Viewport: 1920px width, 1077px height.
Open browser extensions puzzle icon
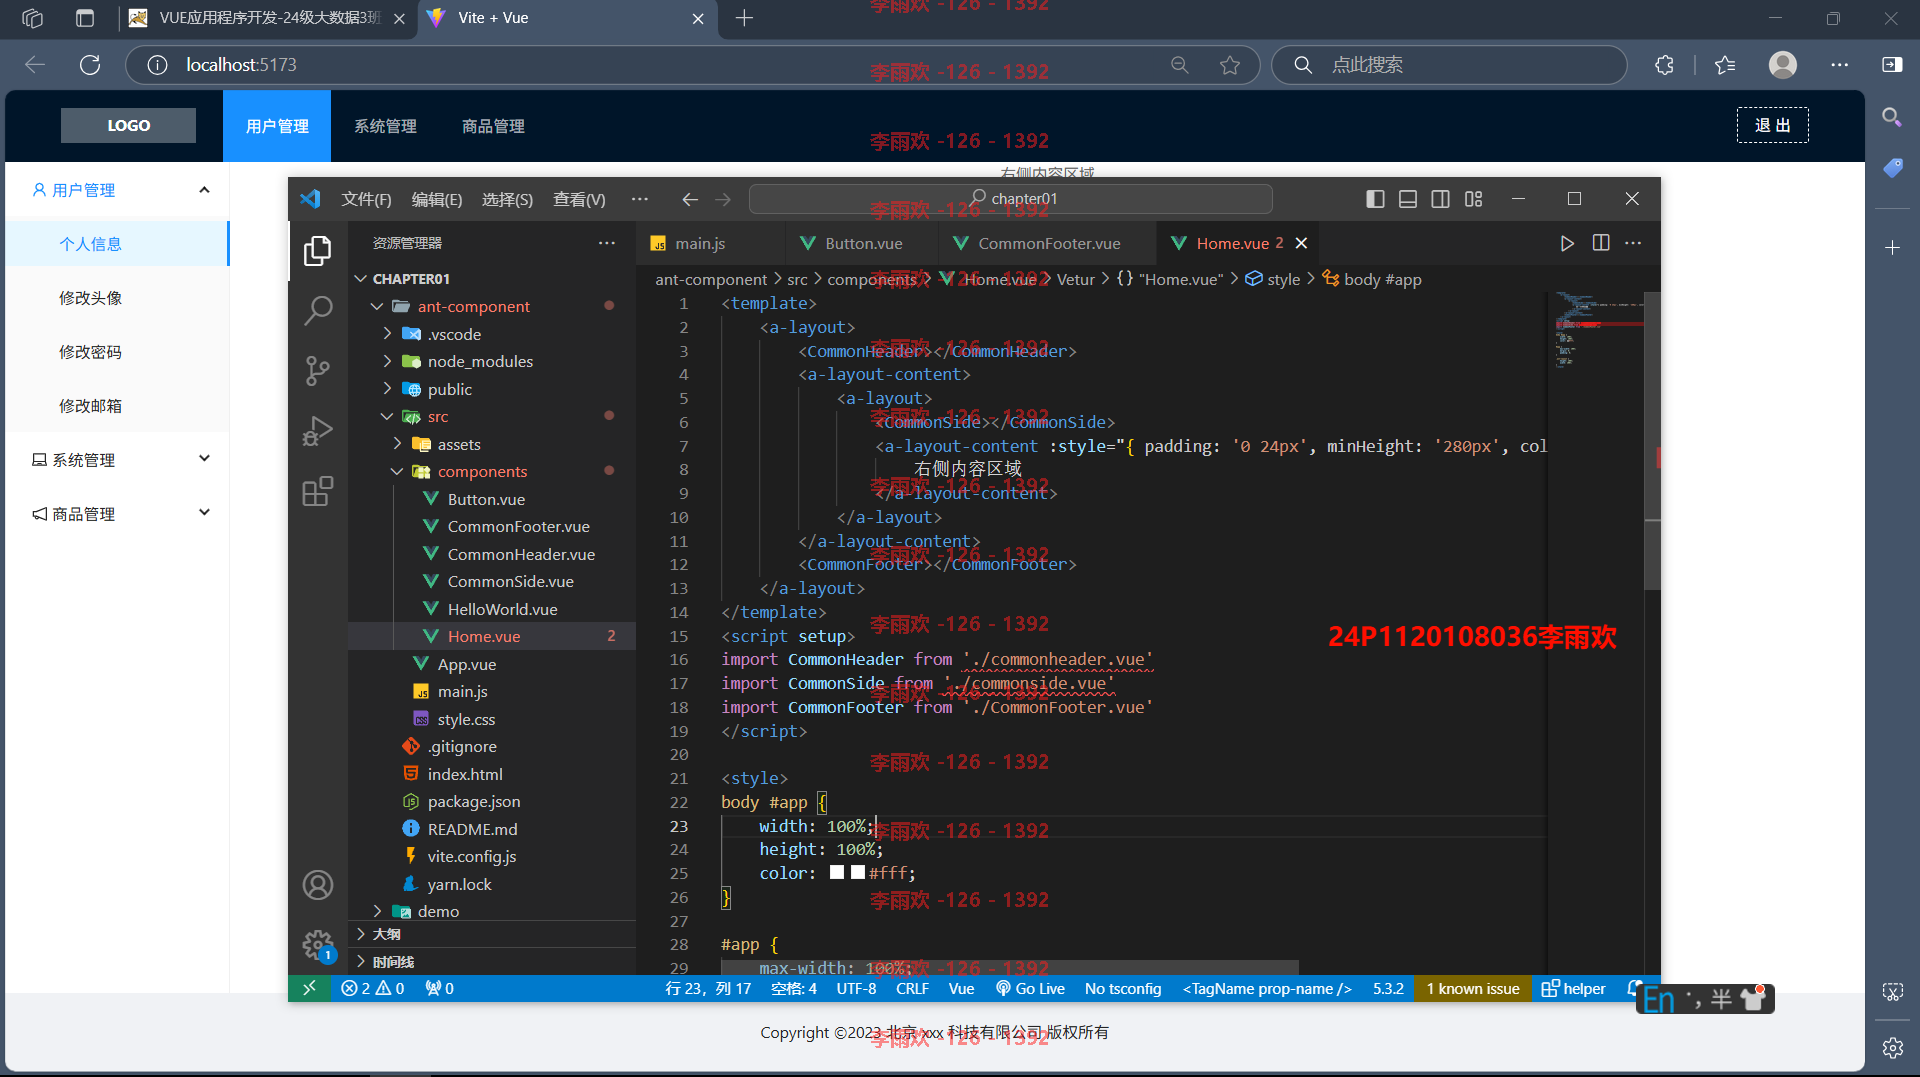tap(1664, 65)
